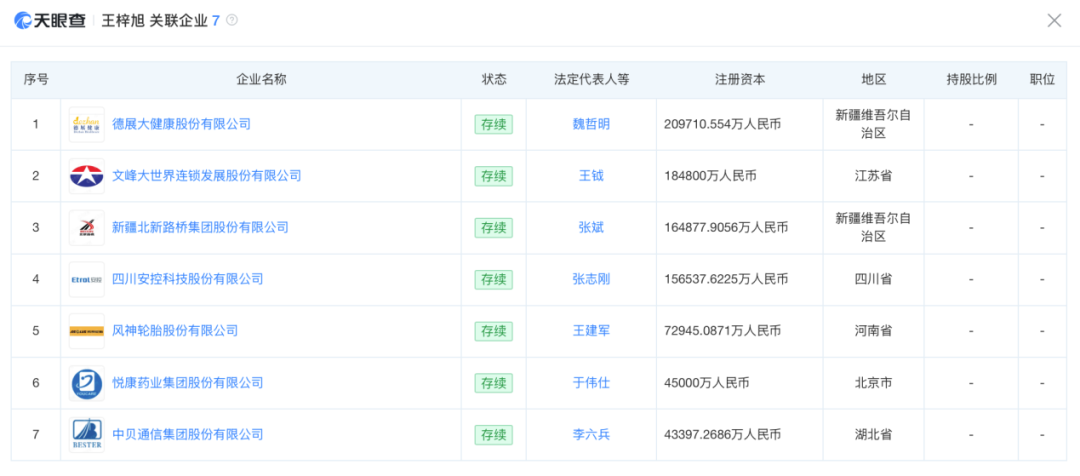Open 四川安控科技股份有限公司 link
1080x476 pixels.
(x=187, y=279)
